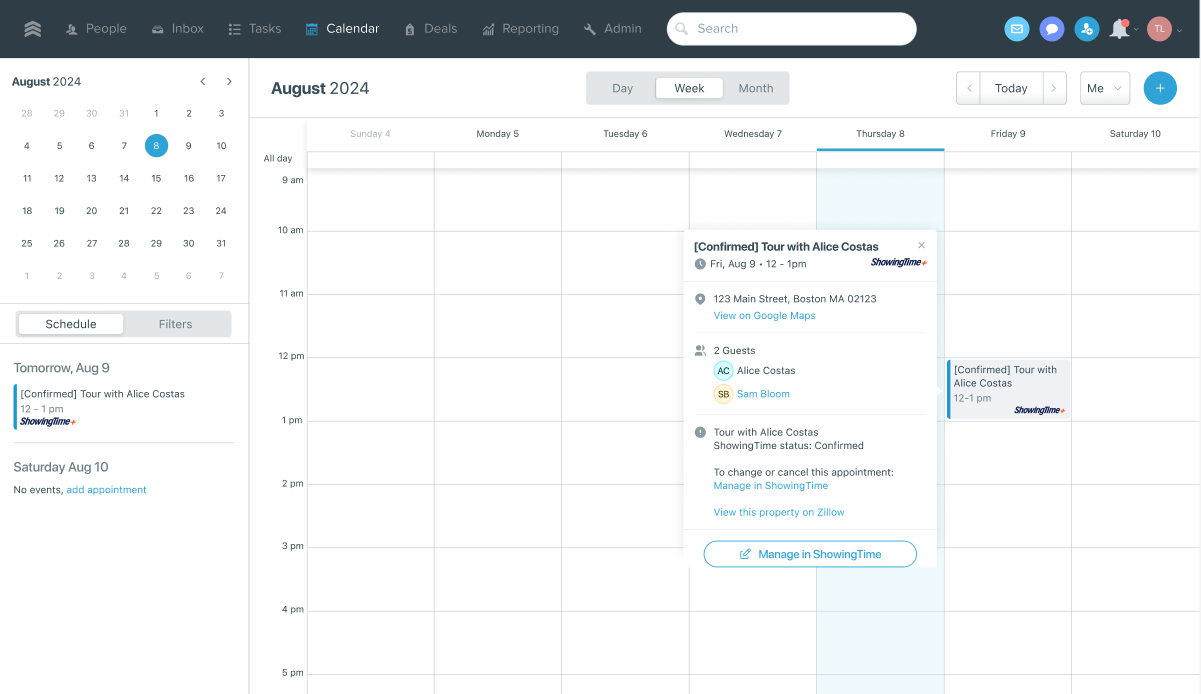
Task: Click the popup title Tour with Alice Costas
Action: click(x=786, y=247)
